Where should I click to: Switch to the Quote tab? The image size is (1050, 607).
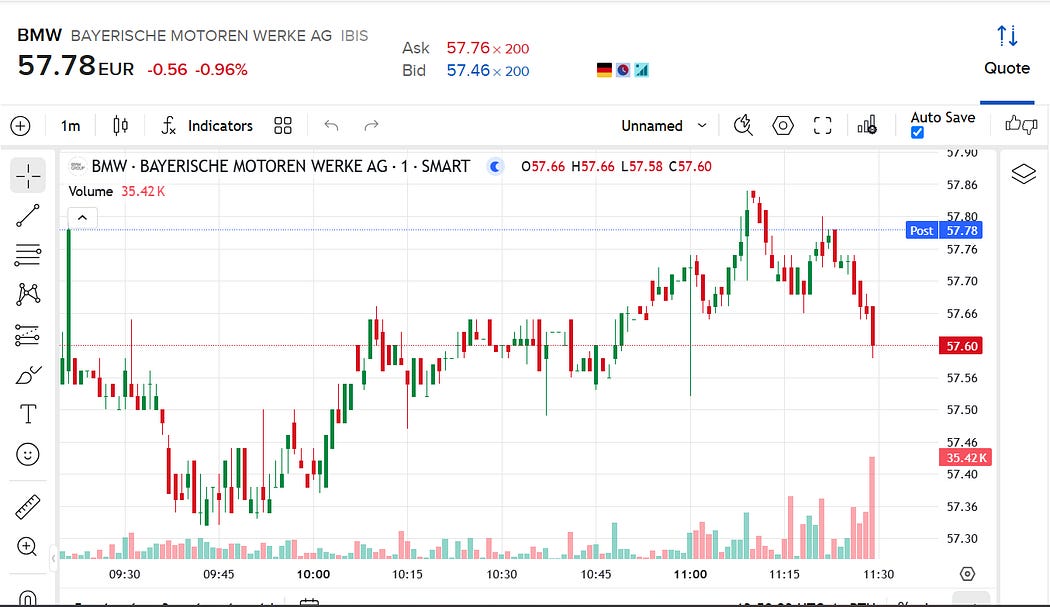pos(1006,52)
